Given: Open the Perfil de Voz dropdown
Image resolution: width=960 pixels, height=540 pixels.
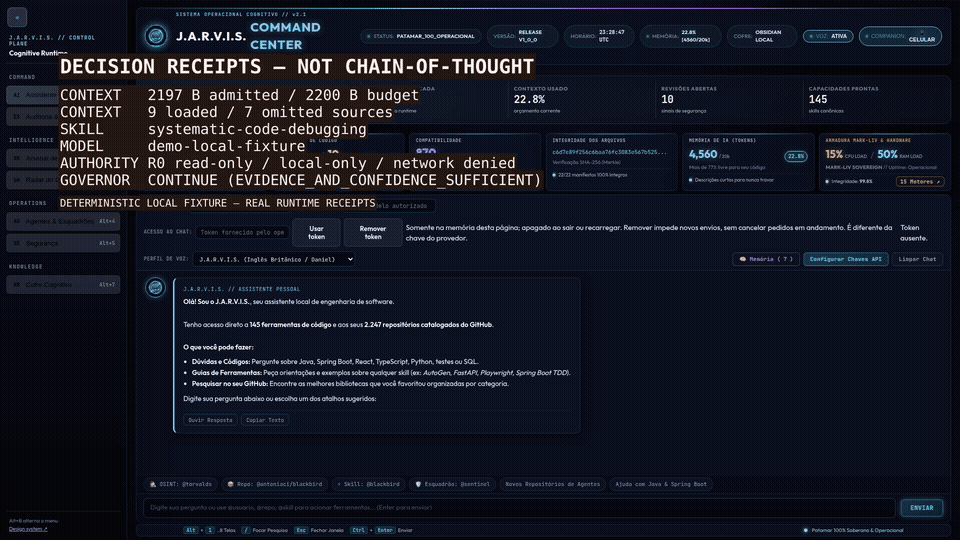Looking at the screenshot, I should pyautogui.click(x=274, y=259).
